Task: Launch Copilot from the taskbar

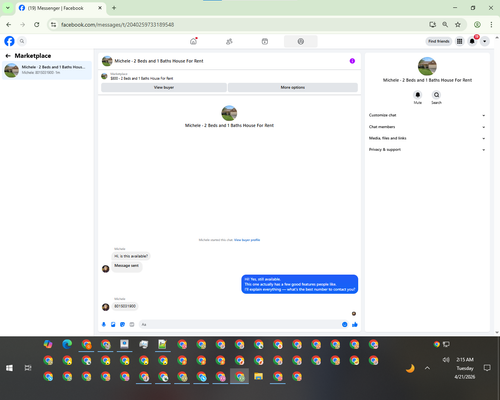Action: [48, 344]
